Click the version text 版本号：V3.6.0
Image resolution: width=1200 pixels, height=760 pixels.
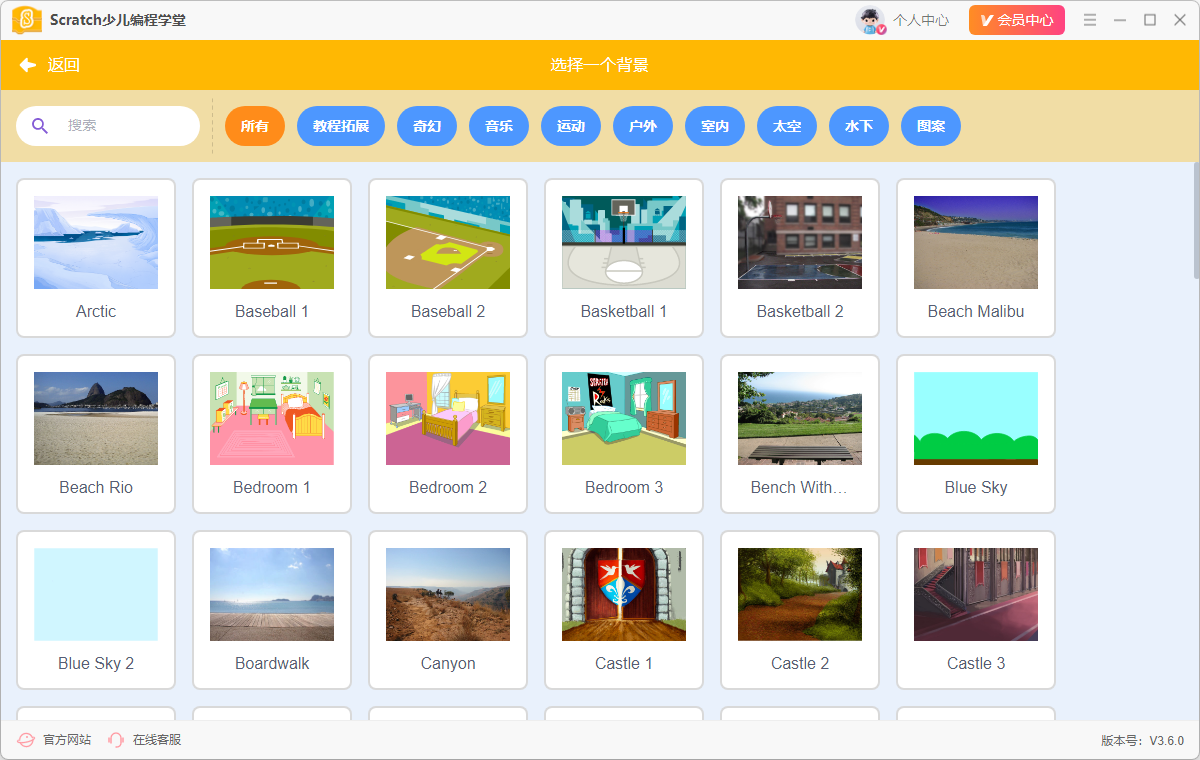[1142, 741]
